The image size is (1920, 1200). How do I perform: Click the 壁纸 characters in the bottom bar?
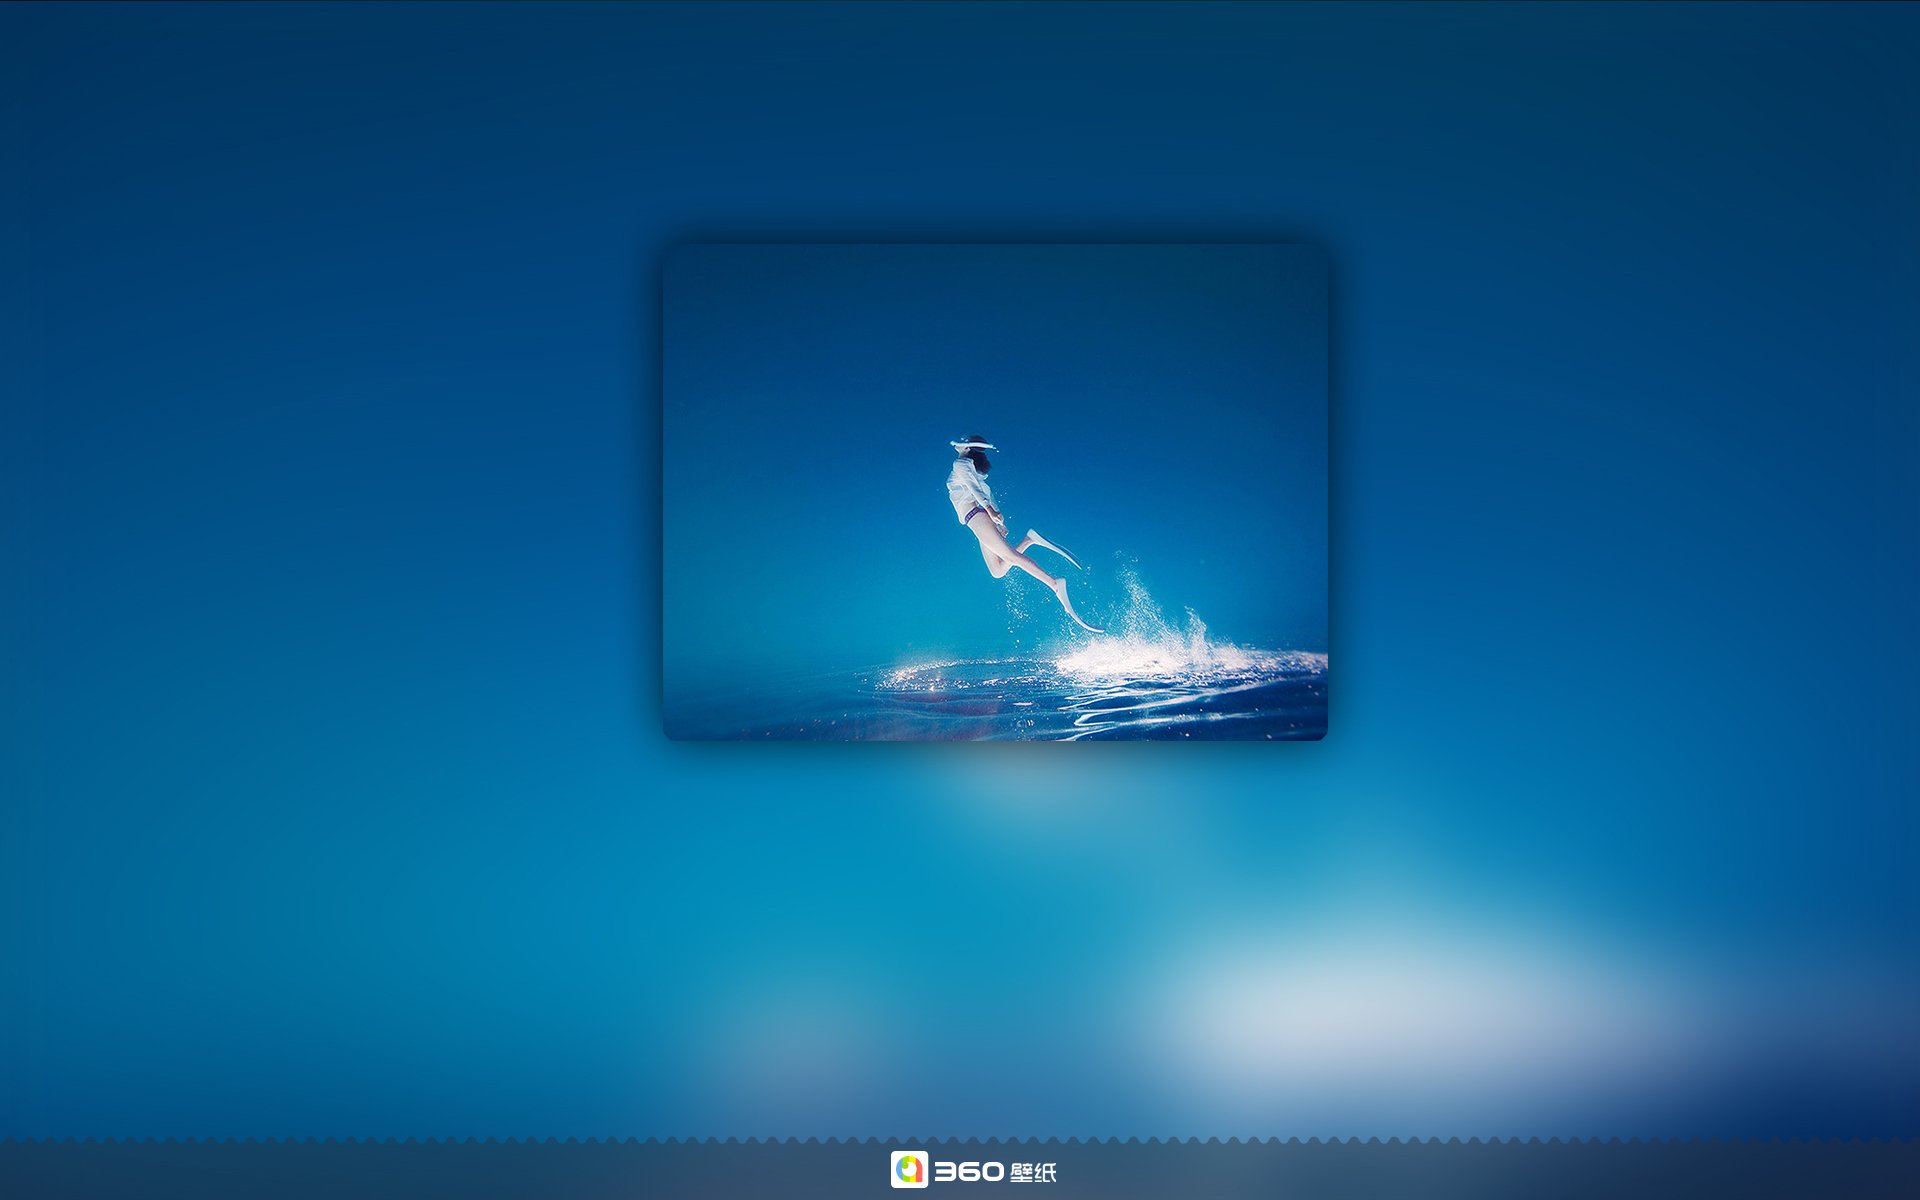(1033, 1172)
